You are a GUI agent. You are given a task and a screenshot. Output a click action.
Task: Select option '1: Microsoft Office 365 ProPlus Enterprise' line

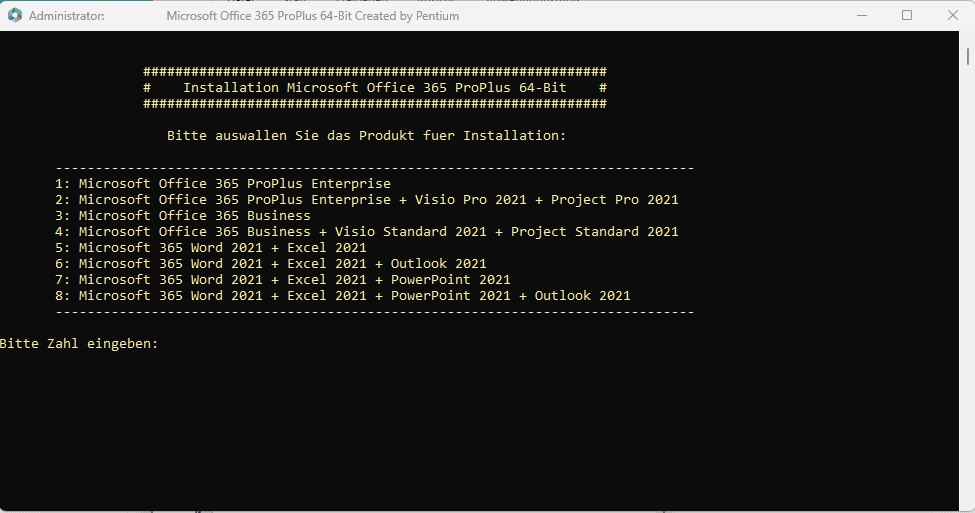coord(223,183)
